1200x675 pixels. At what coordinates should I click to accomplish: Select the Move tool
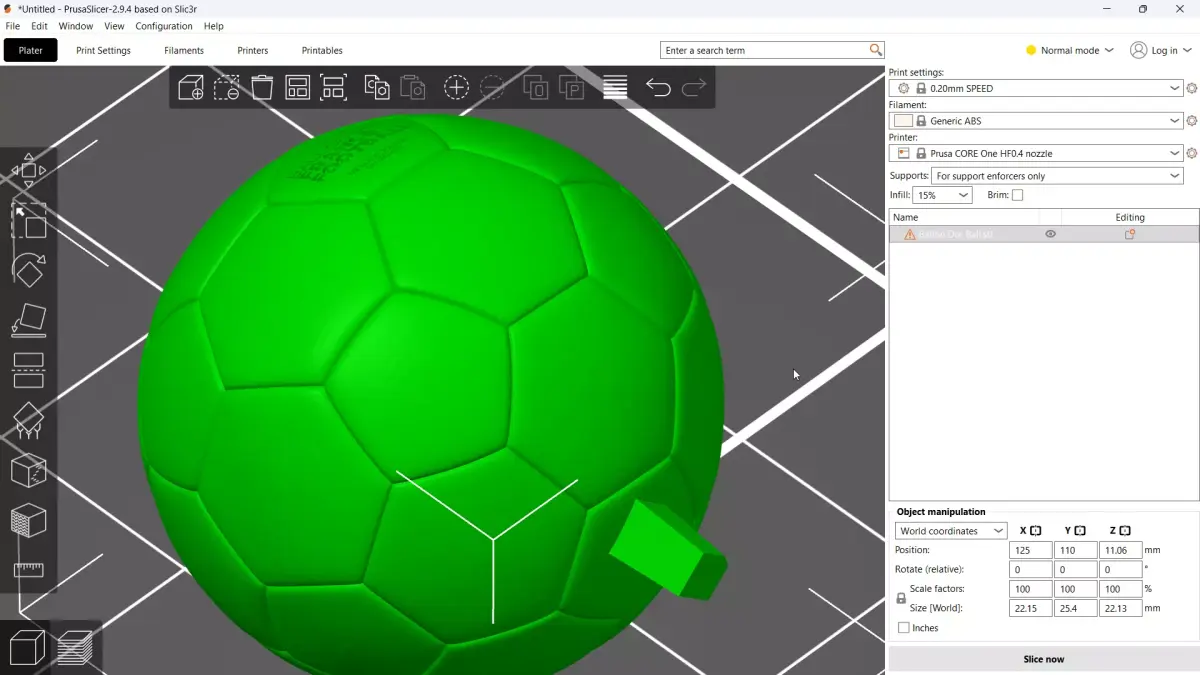click(x=28, y=171)
